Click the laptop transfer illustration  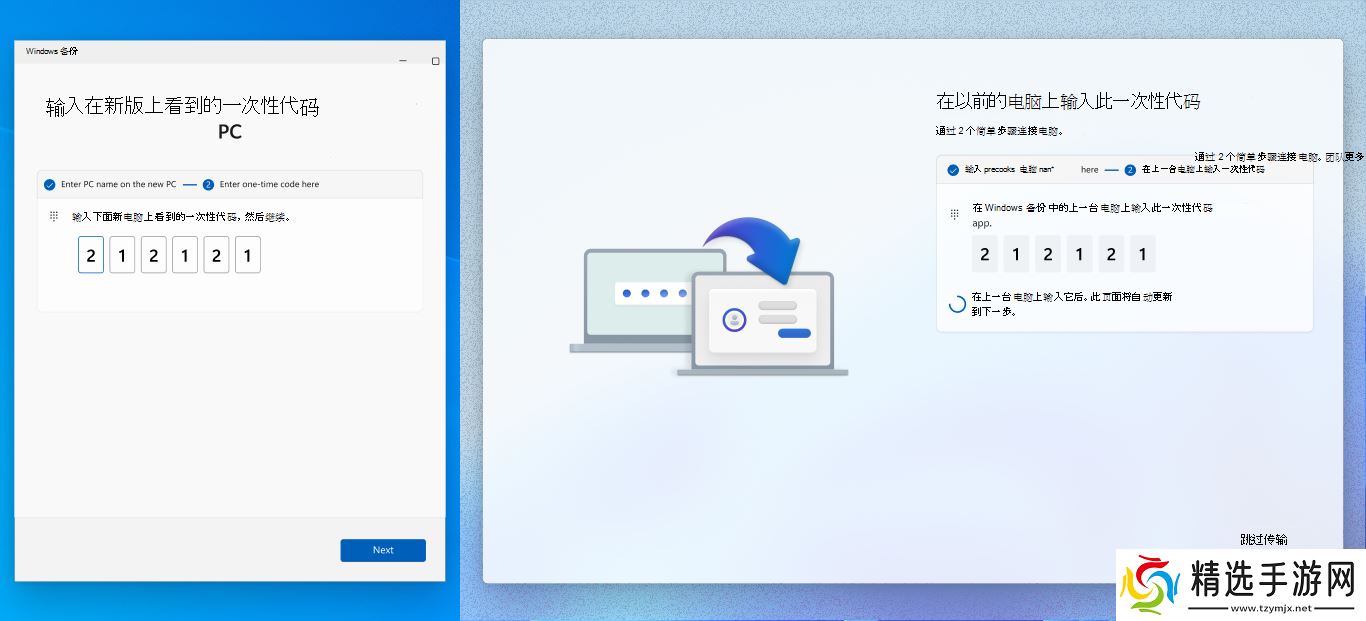click(708, 299)
